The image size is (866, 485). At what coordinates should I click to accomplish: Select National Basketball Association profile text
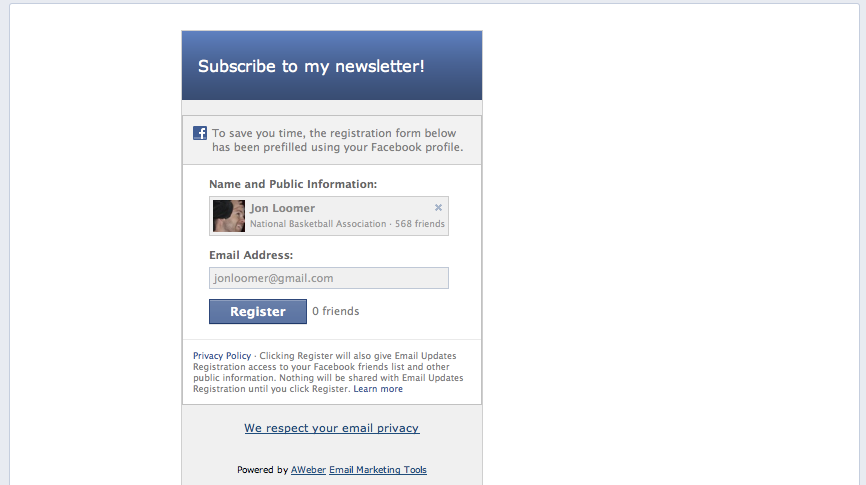click(x=318, y=224)
